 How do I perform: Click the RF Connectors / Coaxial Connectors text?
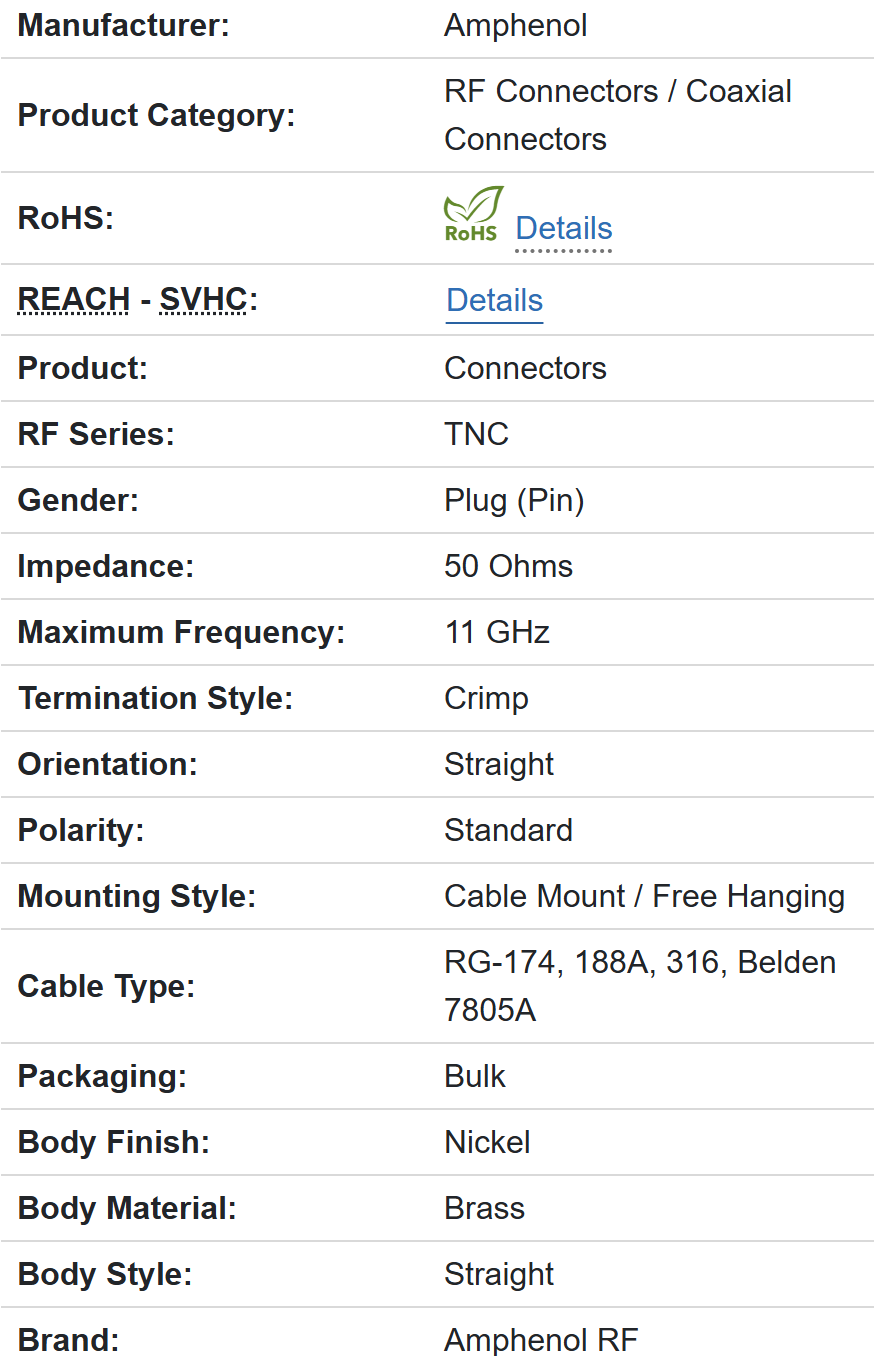pos(617,115)
